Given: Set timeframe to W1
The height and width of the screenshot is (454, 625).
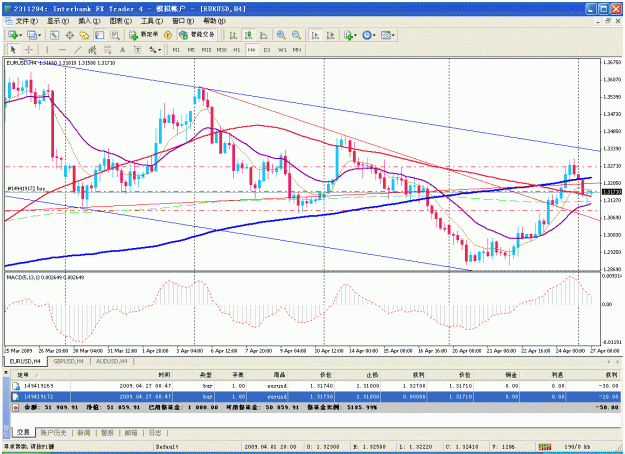Looking at the screenshot, I should tap(282, 50).
